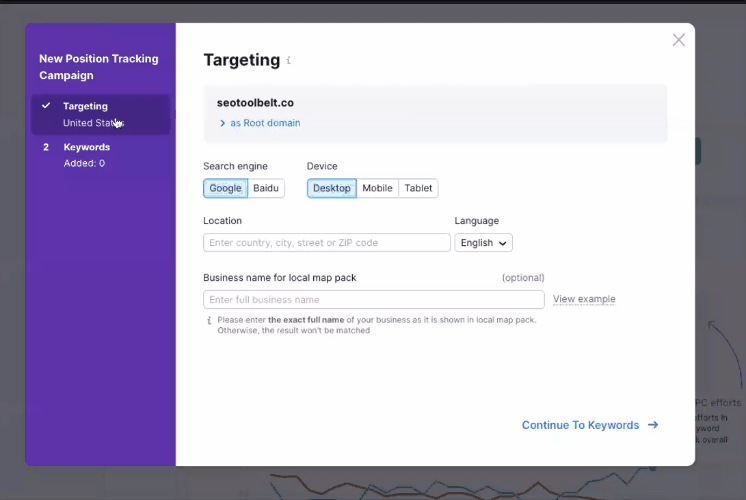Go to the Targeting step in sidebar
746x500 pixels.
[100, 114]
